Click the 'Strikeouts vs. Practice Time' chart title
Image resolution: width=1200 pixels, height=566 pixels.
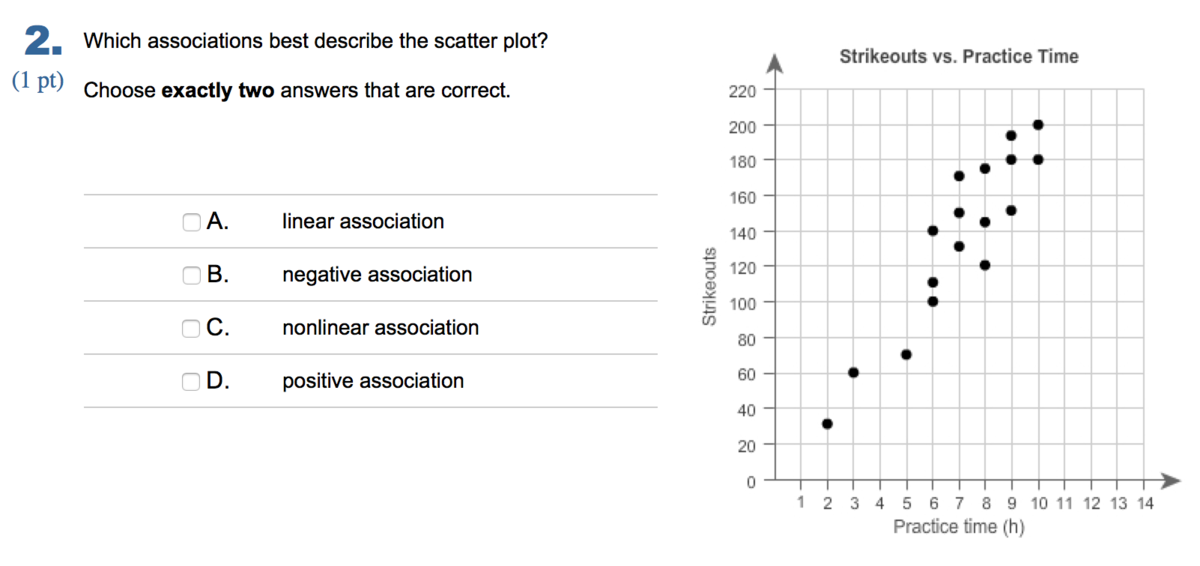[959, 57]
